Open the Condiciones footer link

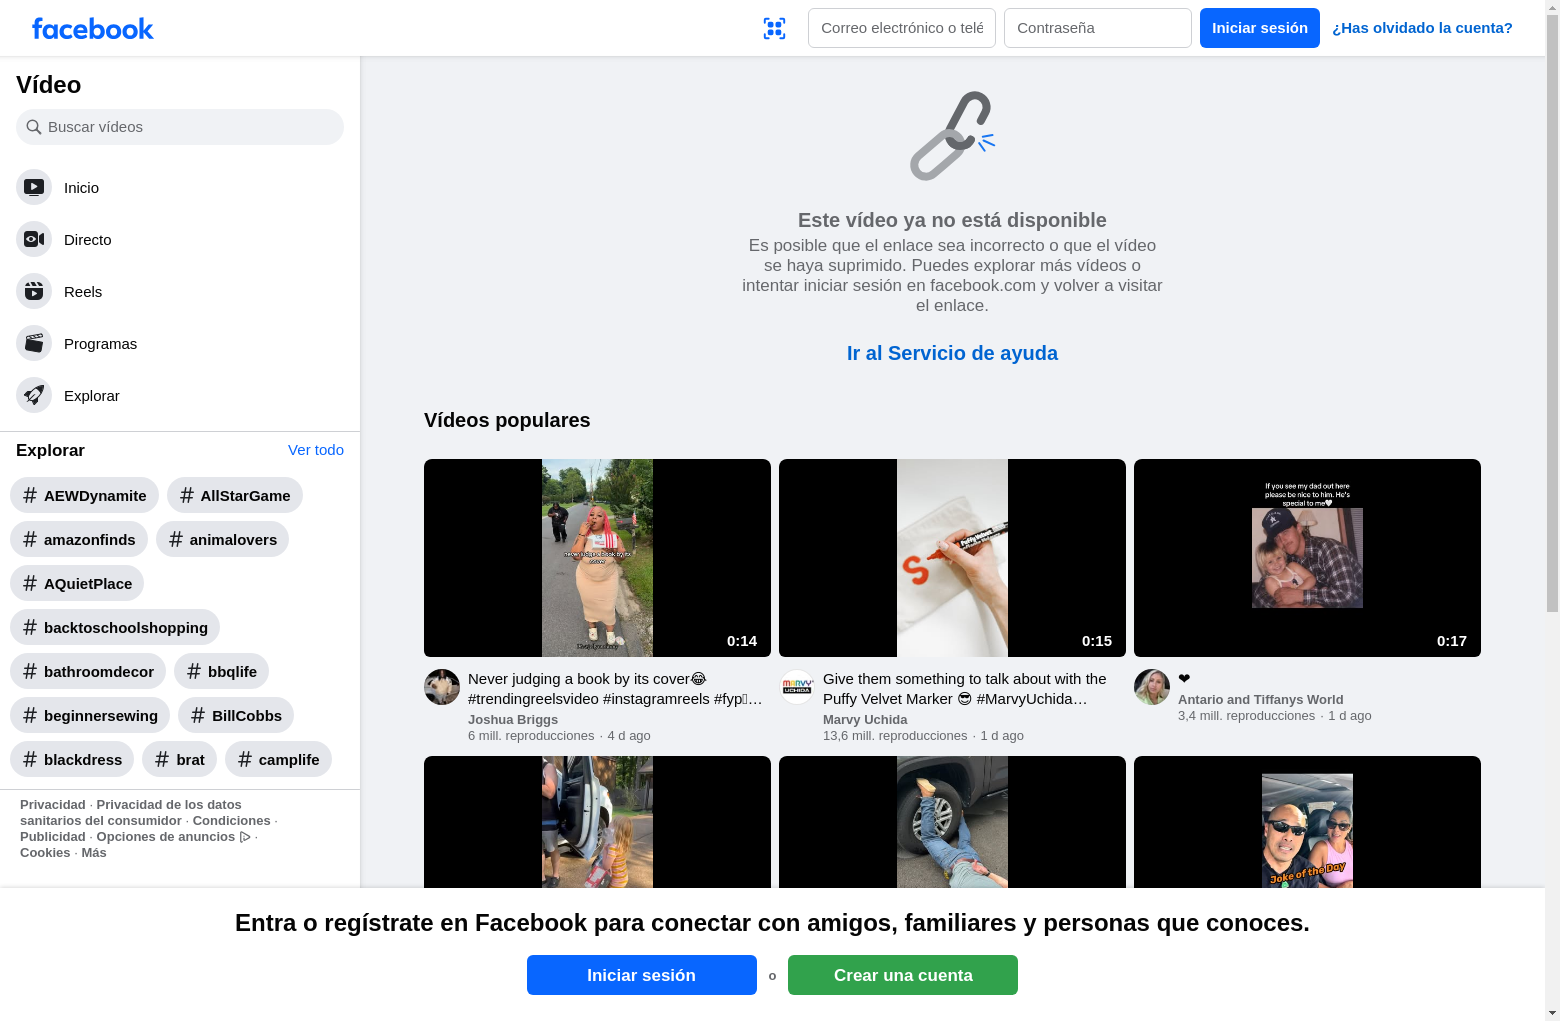pyautogui.click(x=231, y=821)
